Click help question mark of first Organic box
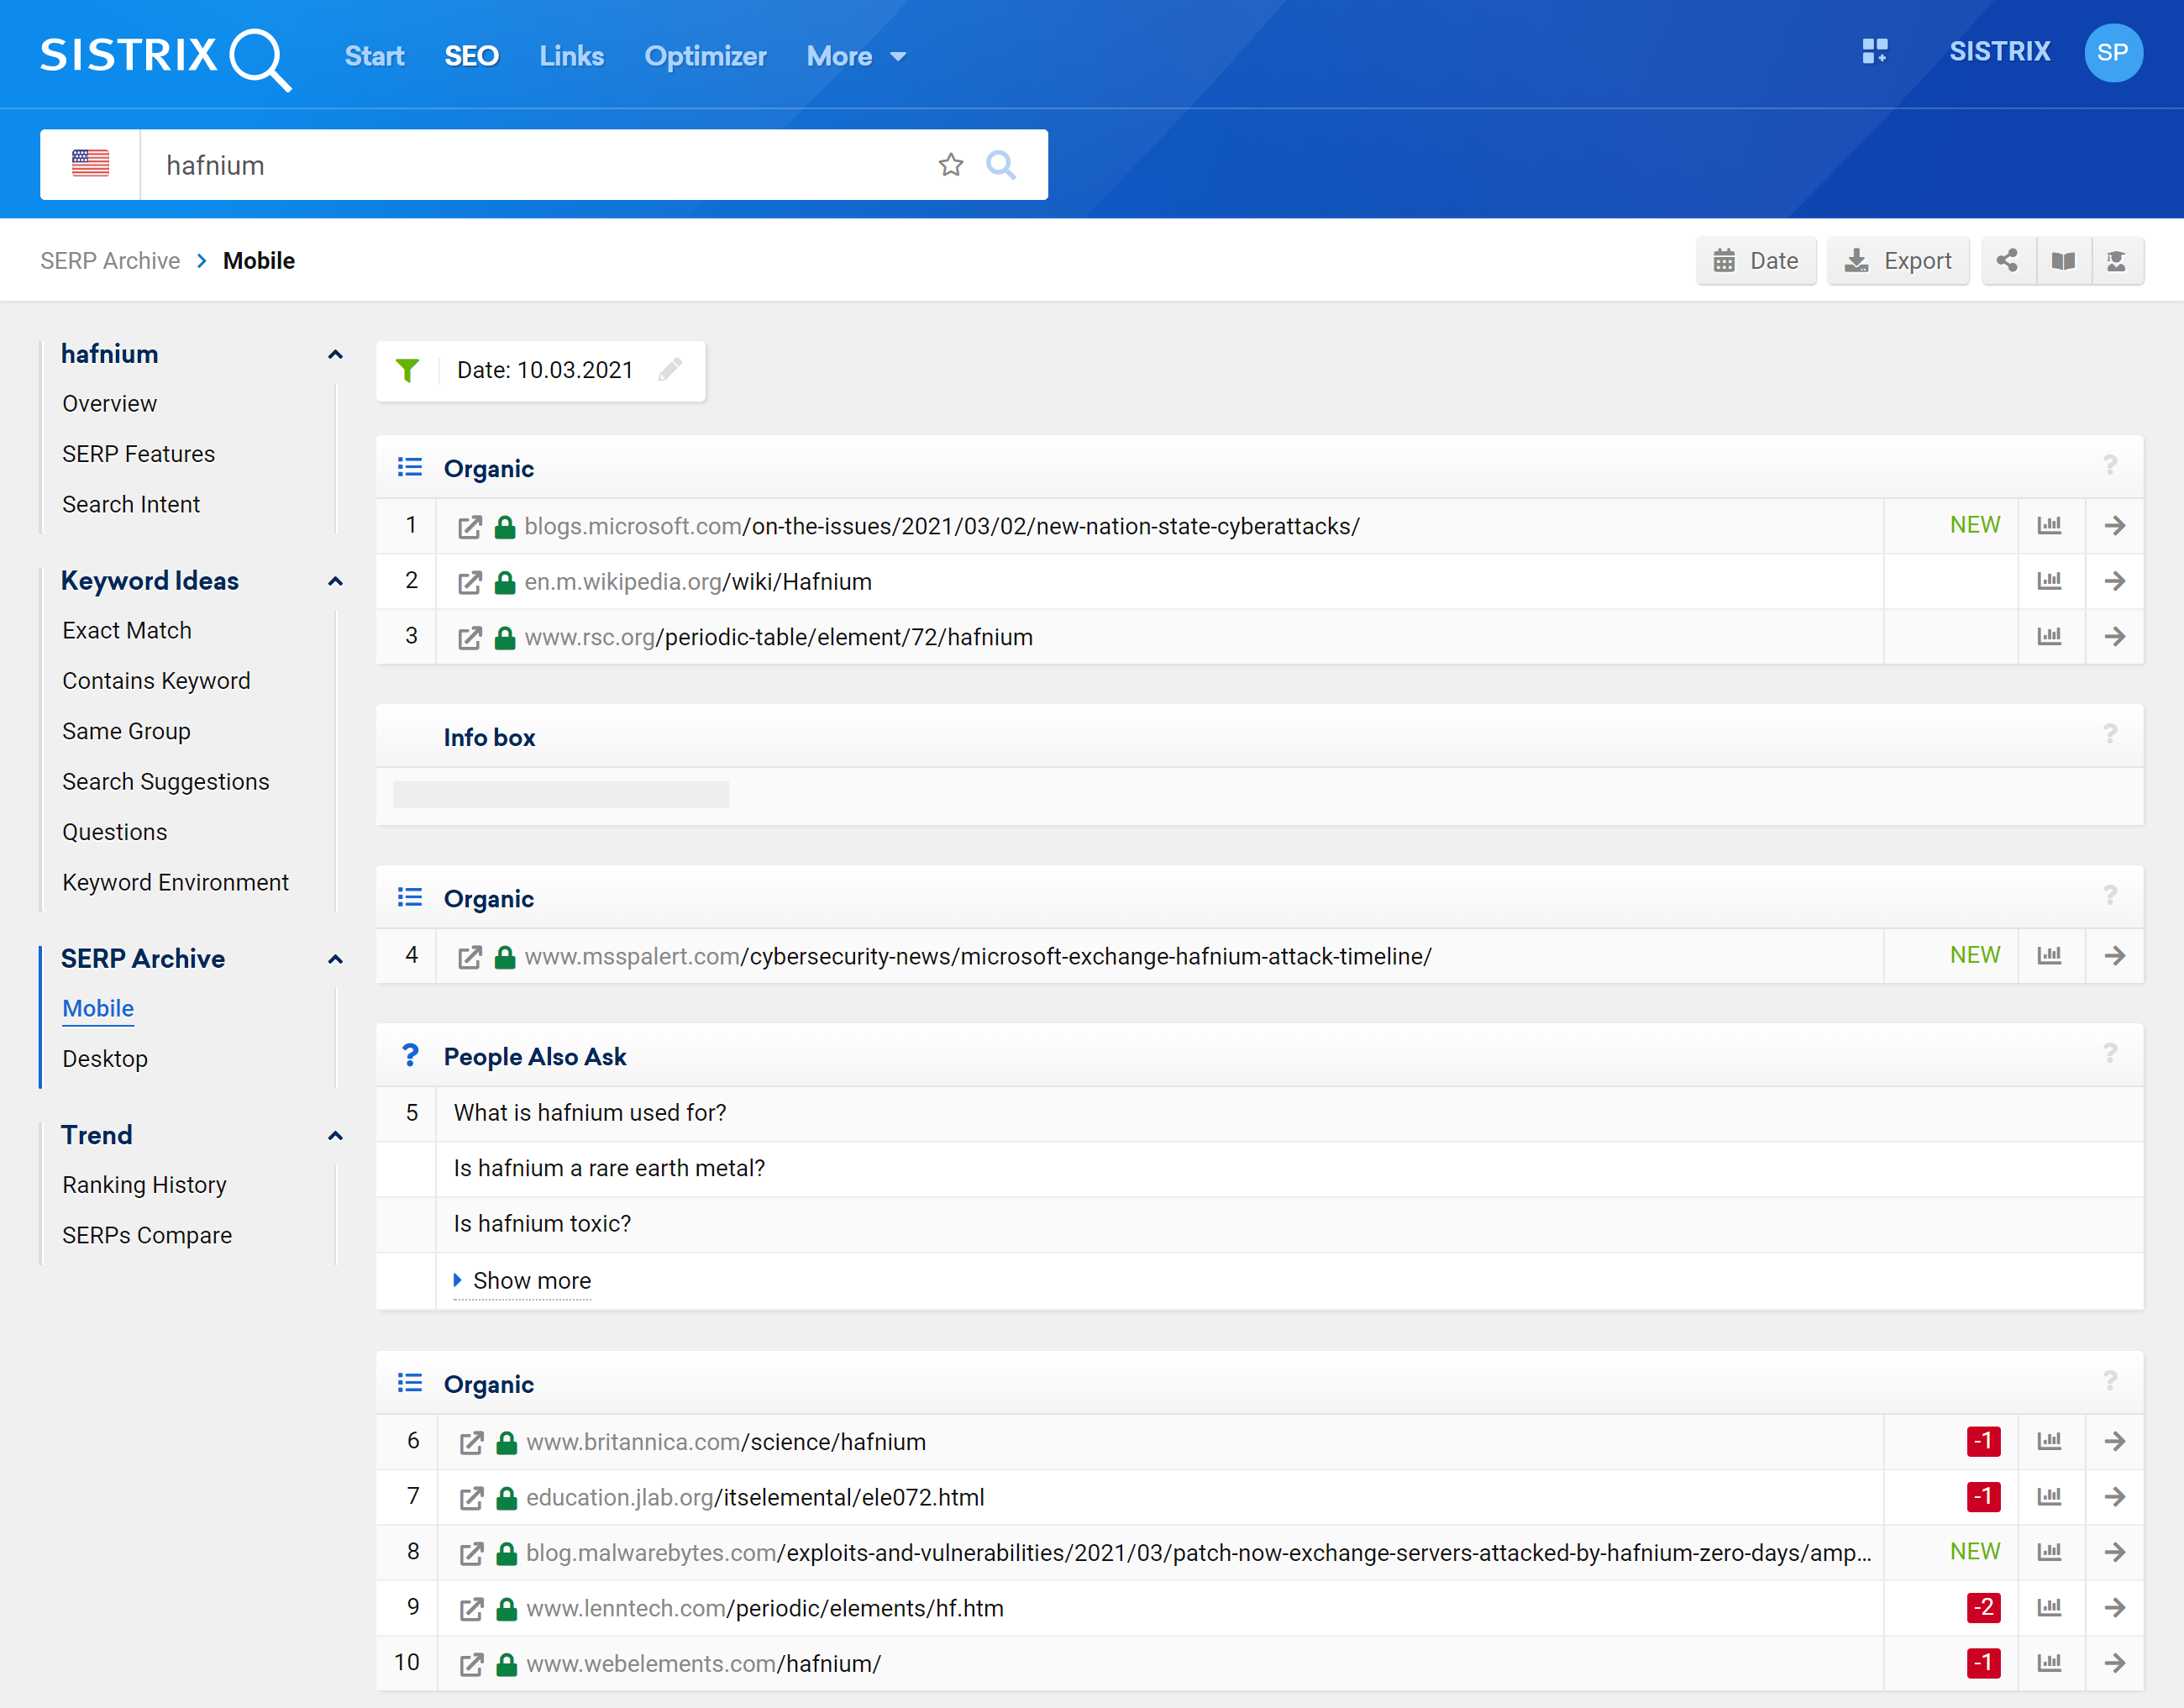This screenshot has width=2184, height=1708. (2110, 465)
